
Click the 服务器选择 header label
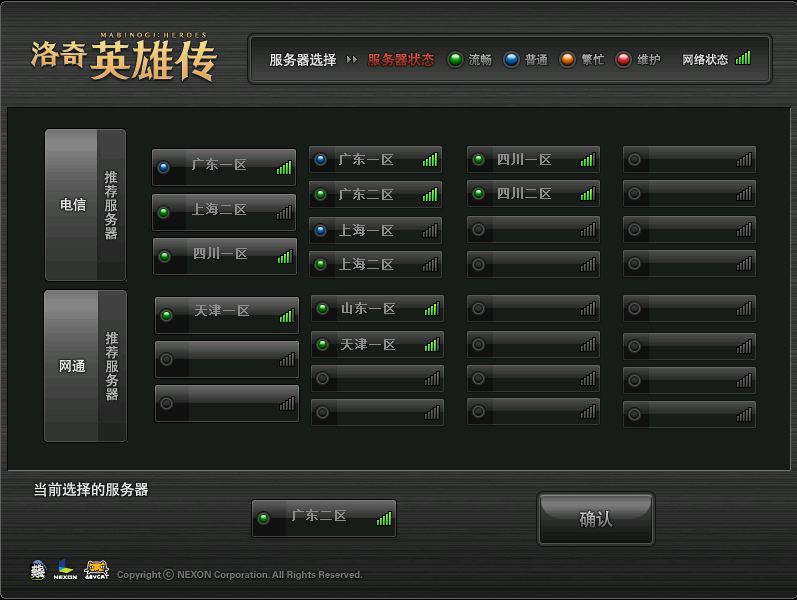[302, 60]
